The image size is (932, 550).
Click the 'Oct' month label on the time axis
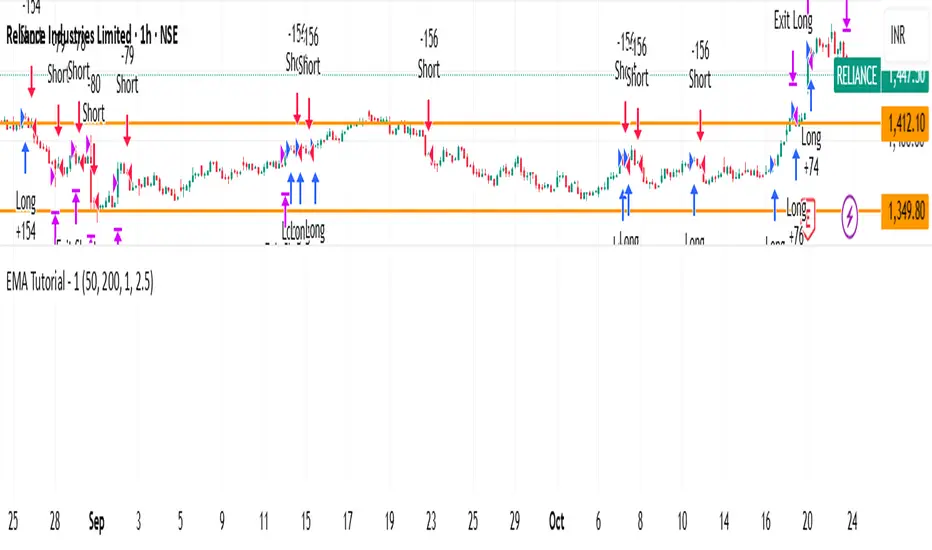(556, 522)
